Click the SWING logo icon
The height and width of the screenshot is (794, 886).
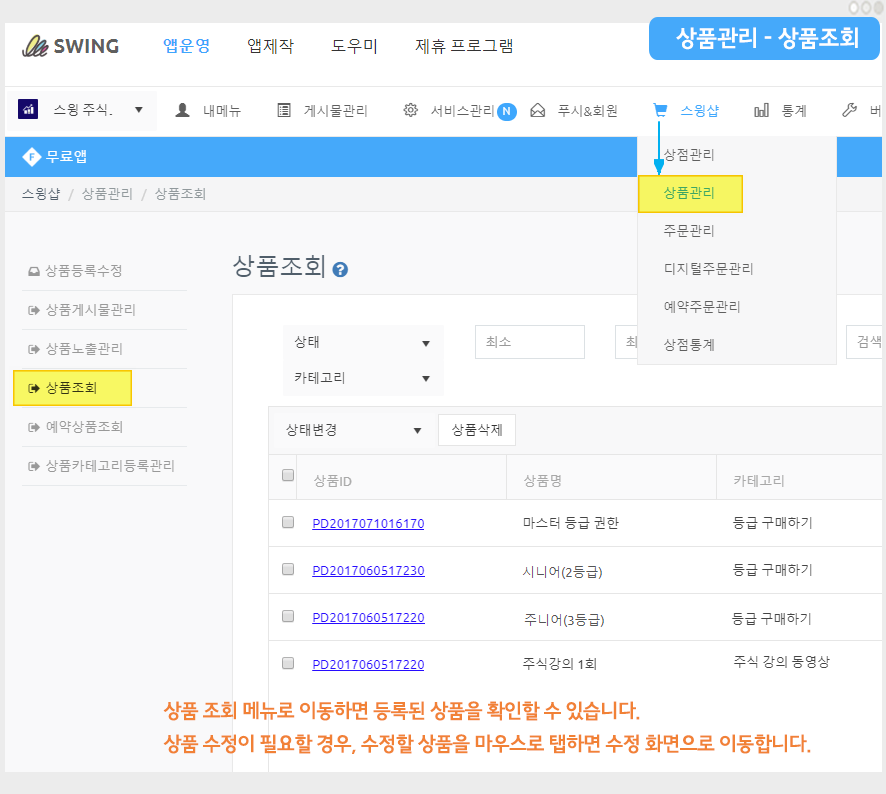[x=37, y=46]
